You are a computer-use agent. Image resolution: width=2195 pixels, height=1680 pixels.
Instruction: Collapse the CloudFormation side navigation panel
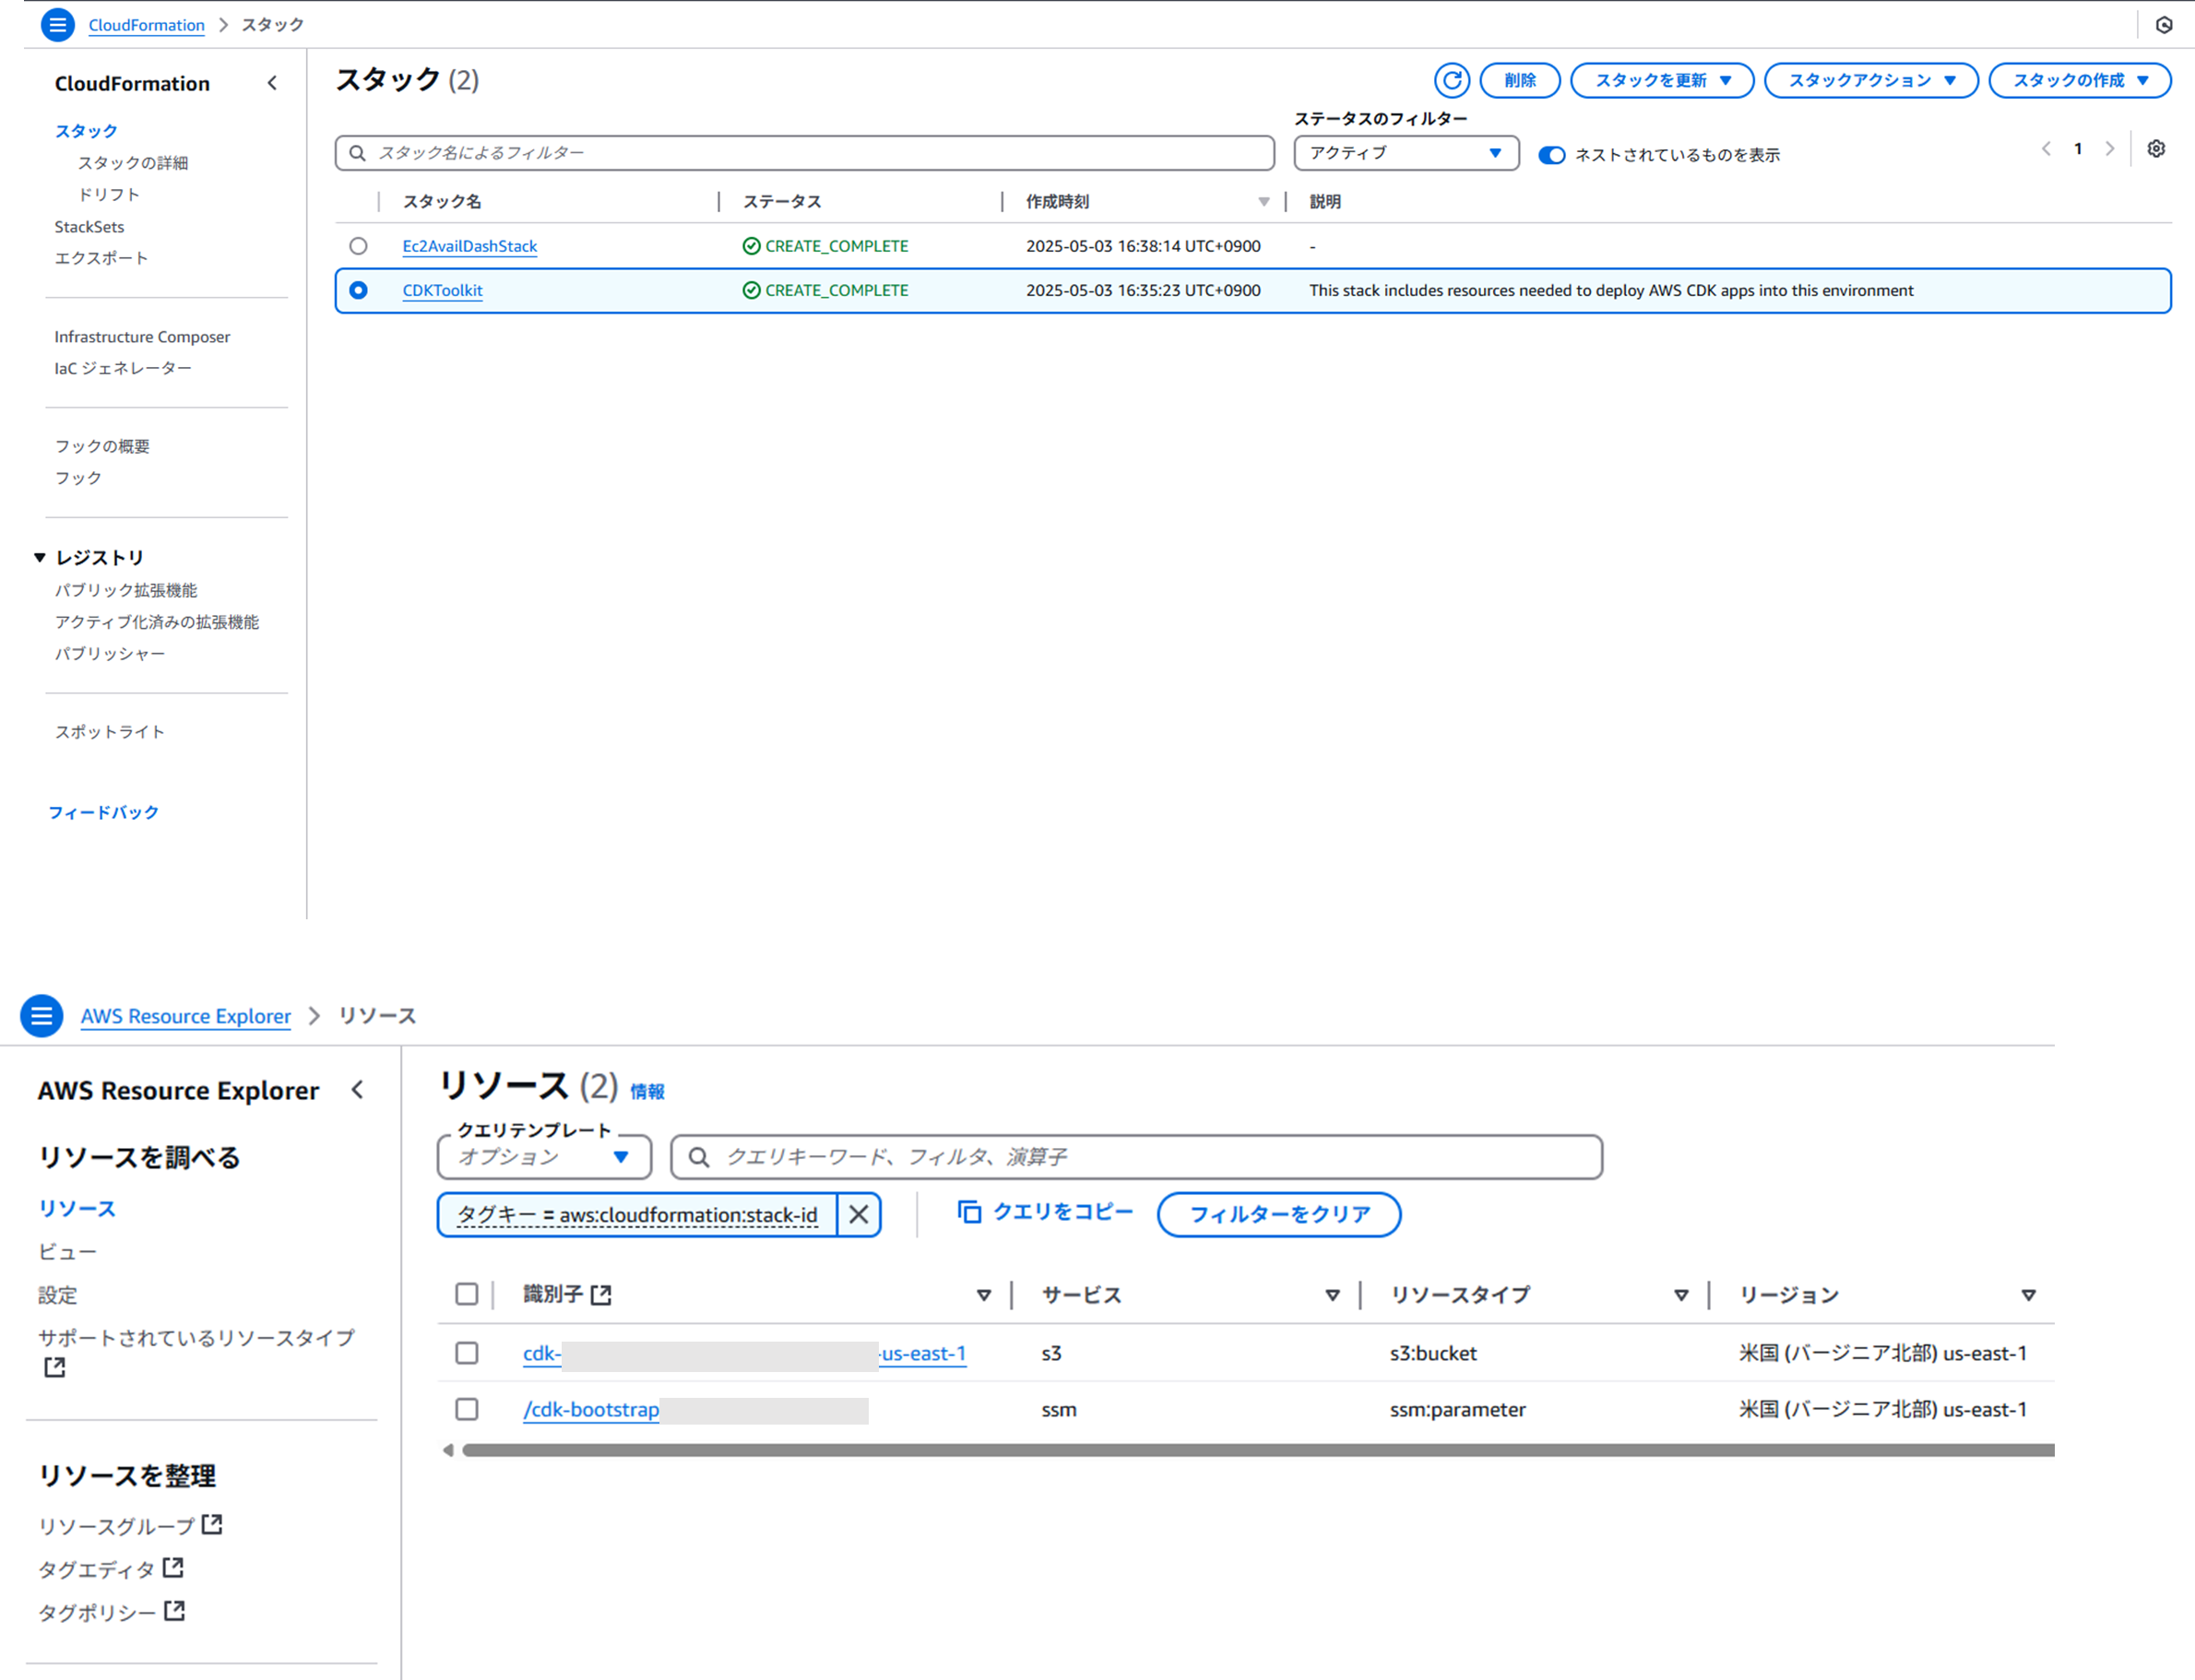tap(272, 83)
